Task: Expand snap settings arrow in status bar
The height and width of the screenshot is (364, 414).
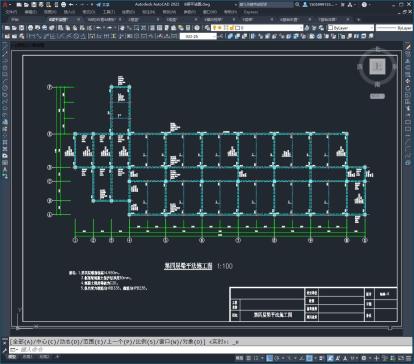Action: tap(262, 358)
